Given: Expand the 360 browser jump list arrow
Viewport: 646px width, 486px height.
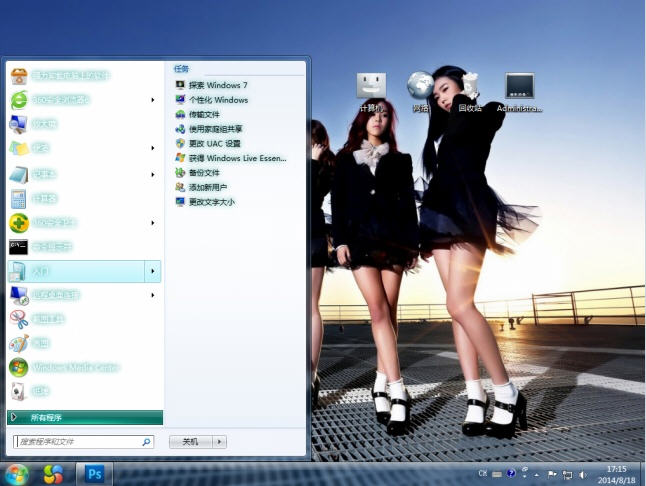Looking at the screenshot, I should point(152,100).
